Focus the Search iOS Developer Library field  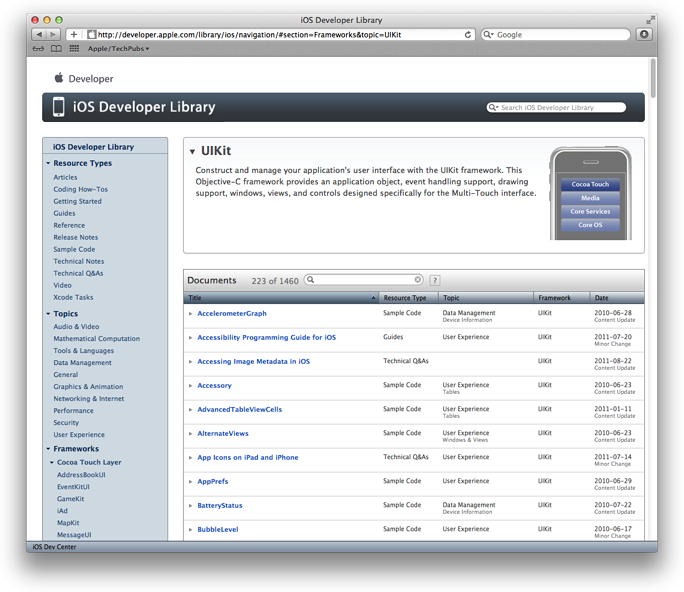(556, 107)
